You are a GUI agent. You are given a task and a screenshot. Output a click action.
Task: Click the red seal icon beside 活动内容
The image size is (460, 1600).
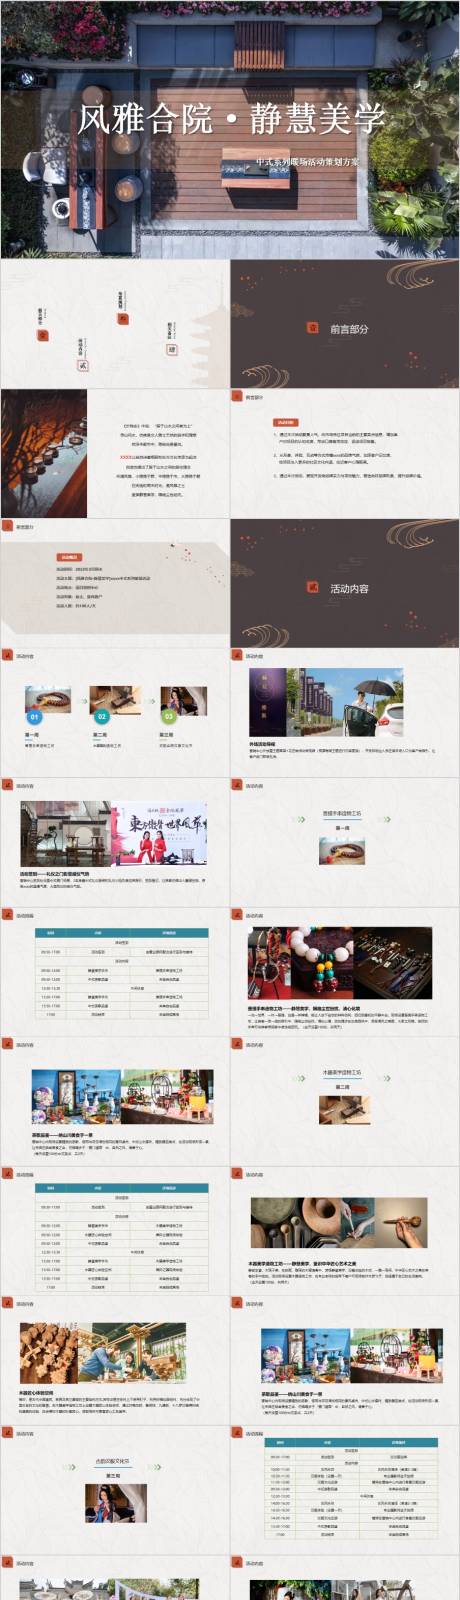coord(311,588)
